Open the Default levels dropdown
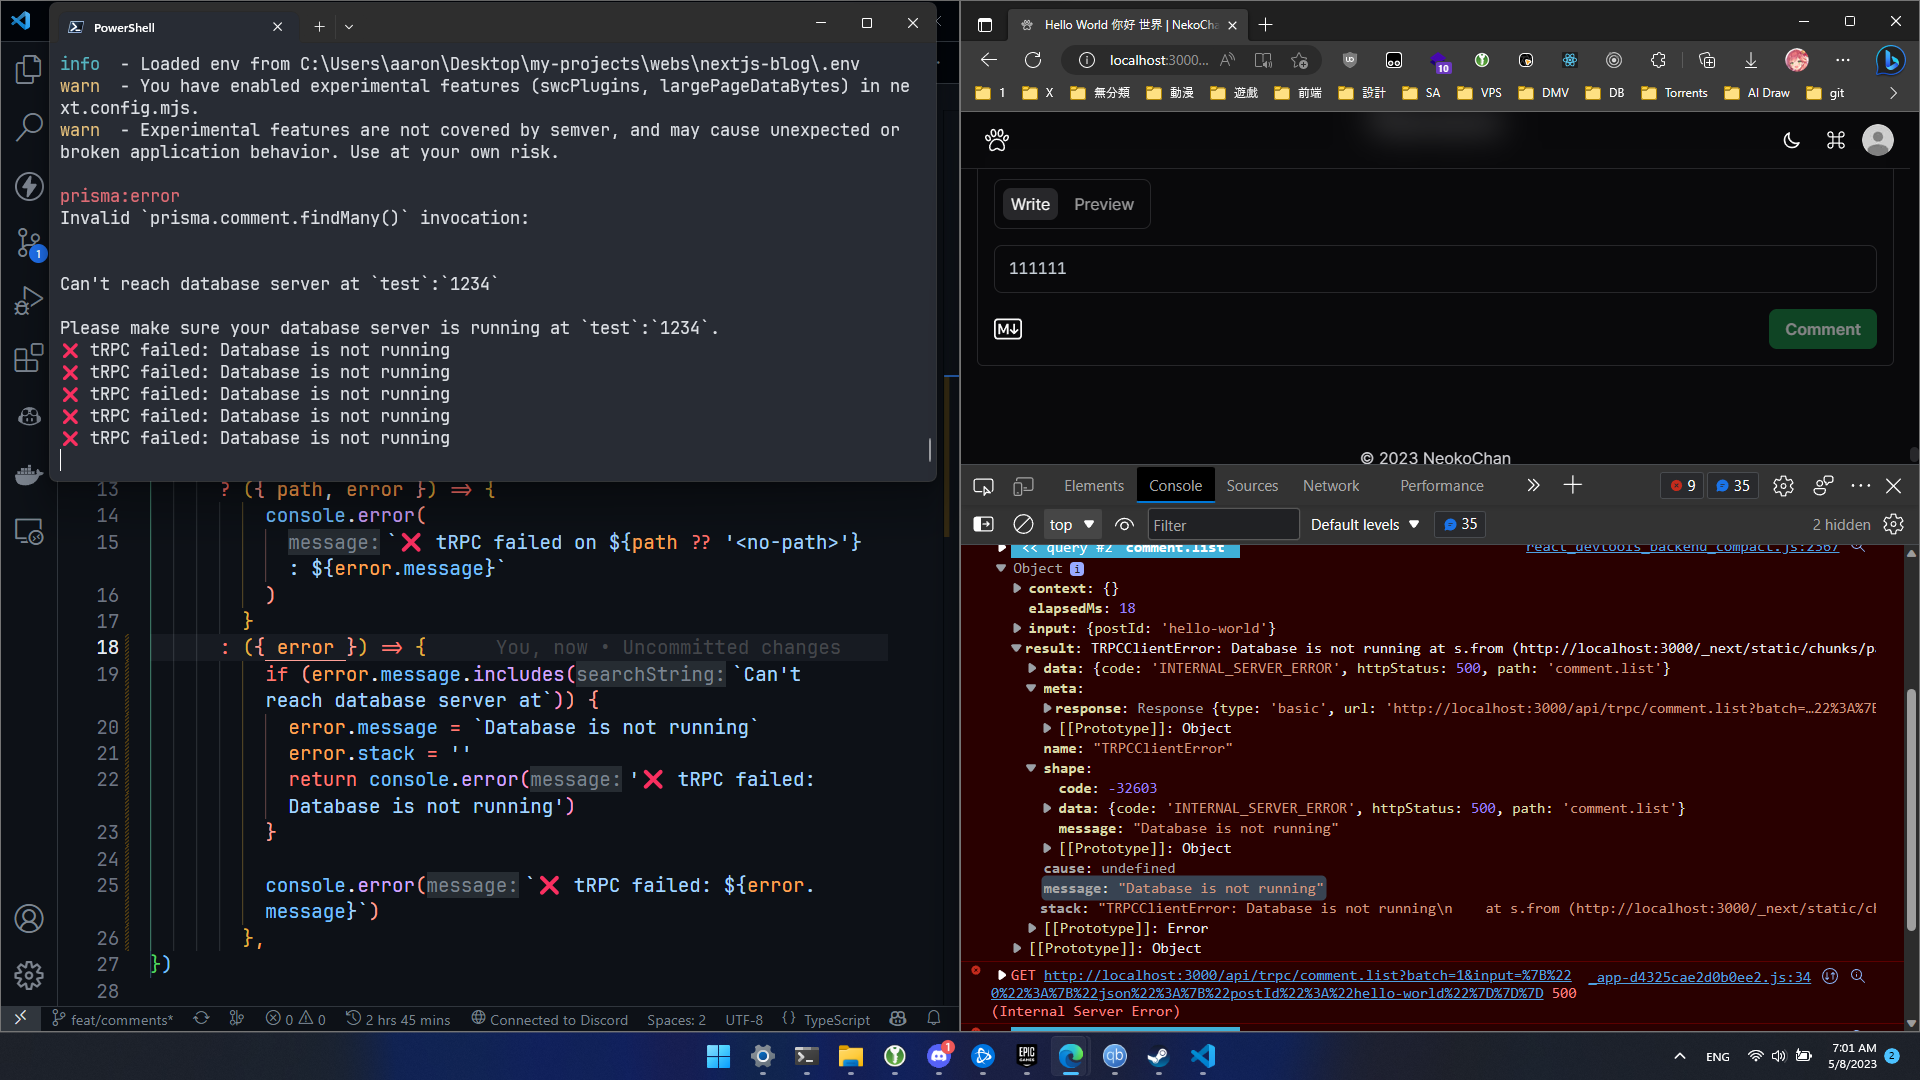The height and width of the screenshot is (1080, 1920). click(1365, 524)
